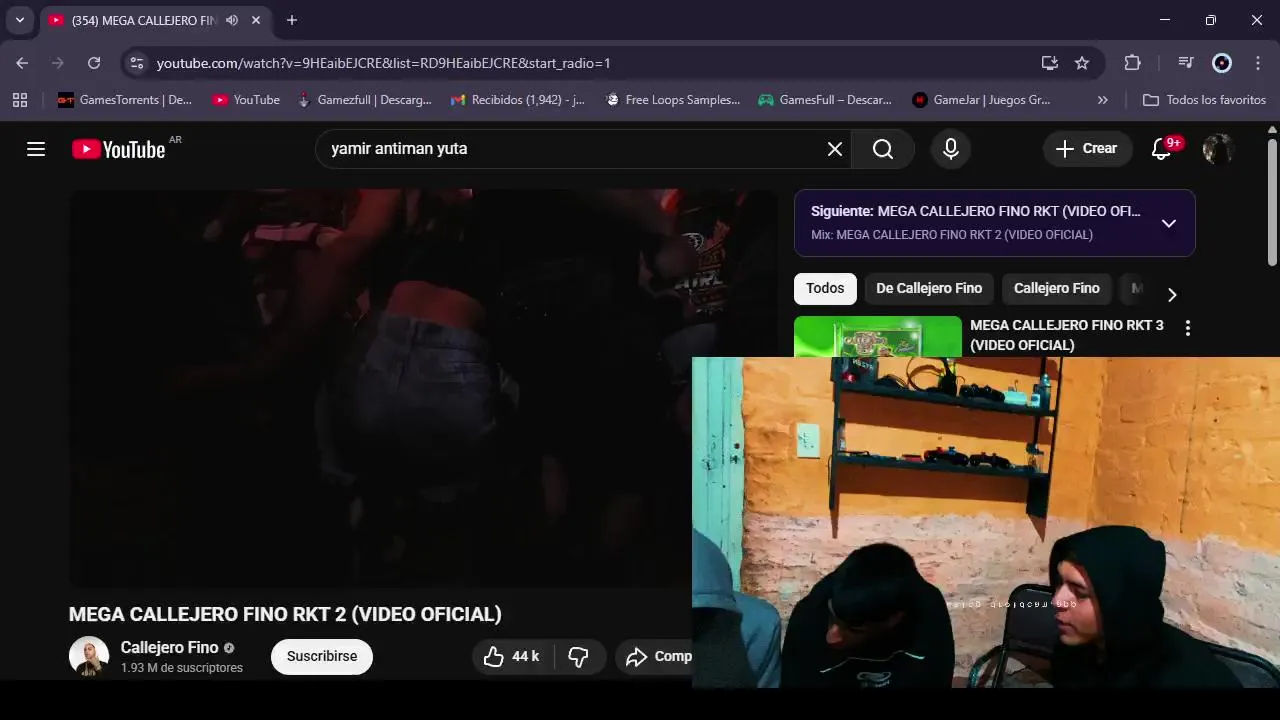The width and height of the screenshot is (1280, 720).
Task: Open the Recibidos Gmail bookmark
Action: point(518,100)
